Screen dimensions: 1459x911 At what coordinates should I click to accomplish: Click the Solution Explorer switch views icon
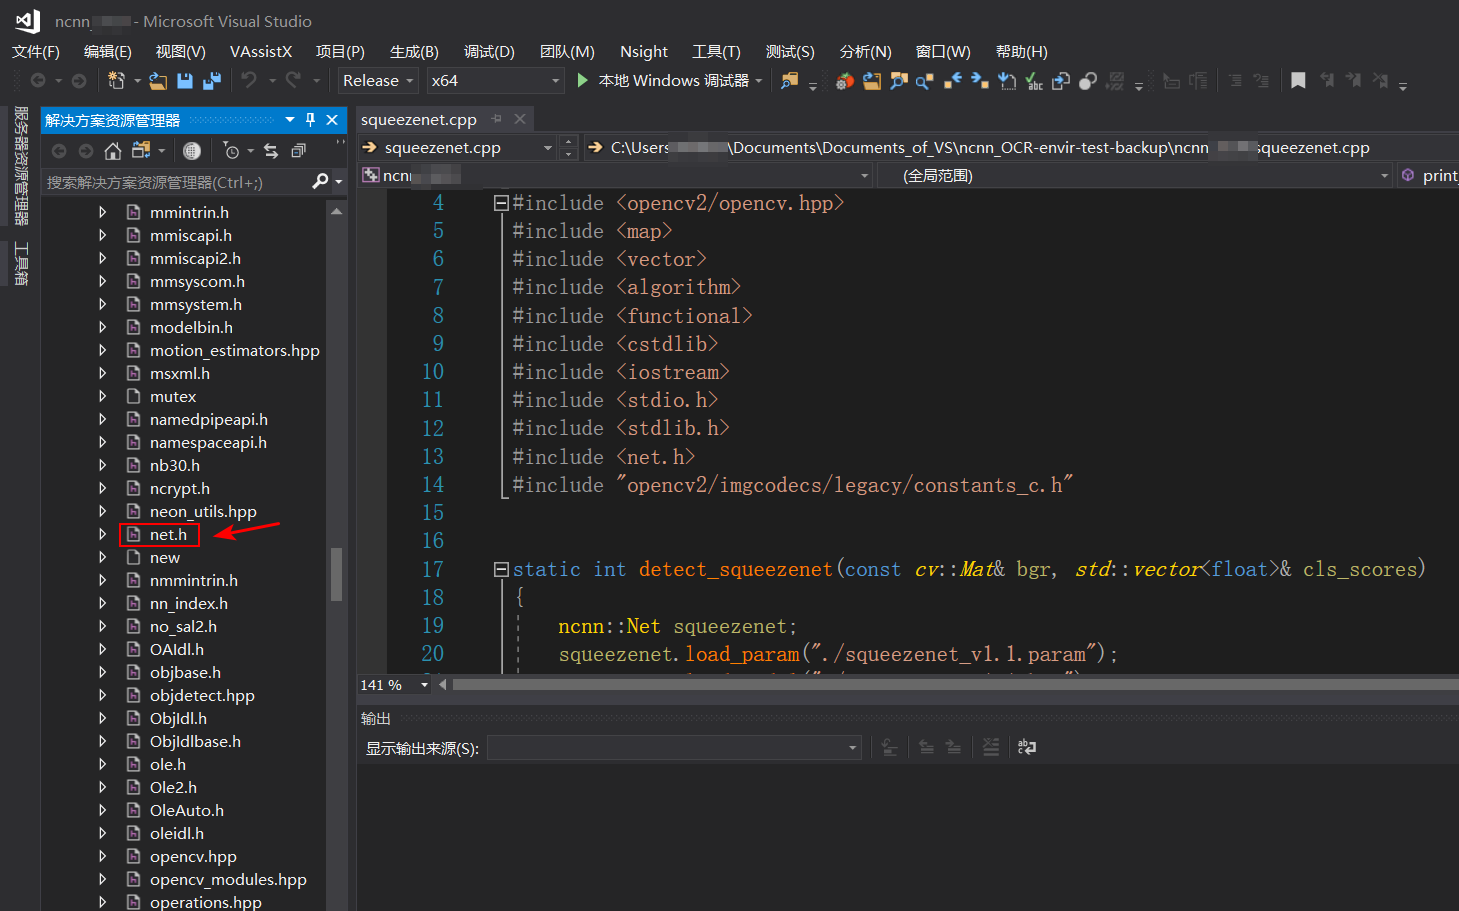tap(141, 151)
